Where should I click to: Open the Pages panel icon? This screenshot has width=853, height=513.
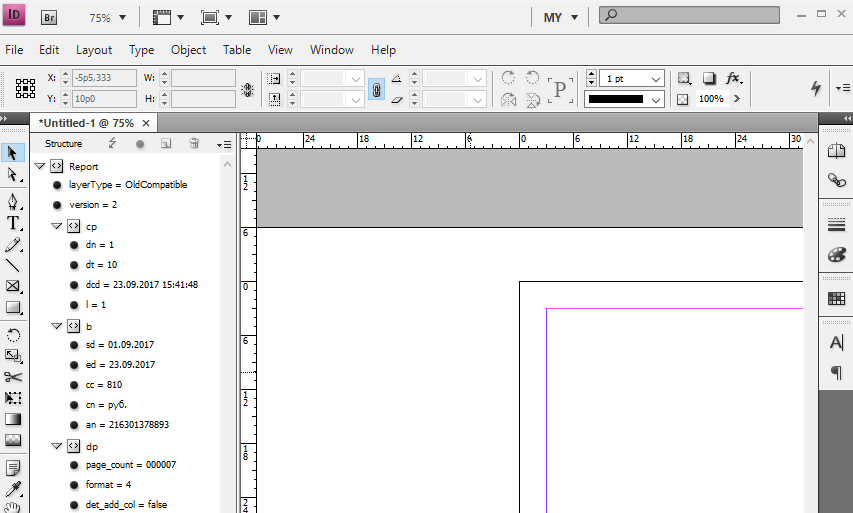(x=836, y=151)
